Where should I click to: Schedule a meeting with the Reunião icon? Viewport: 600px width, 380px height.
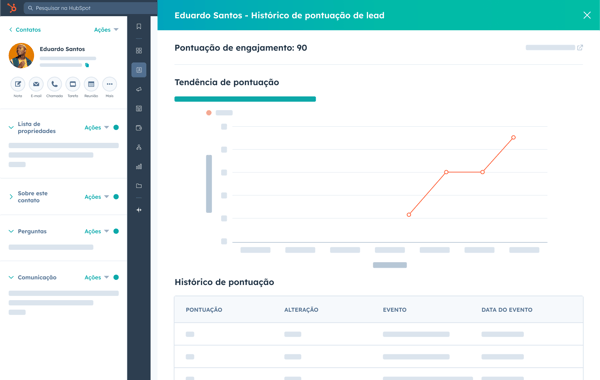click(91, 84)
